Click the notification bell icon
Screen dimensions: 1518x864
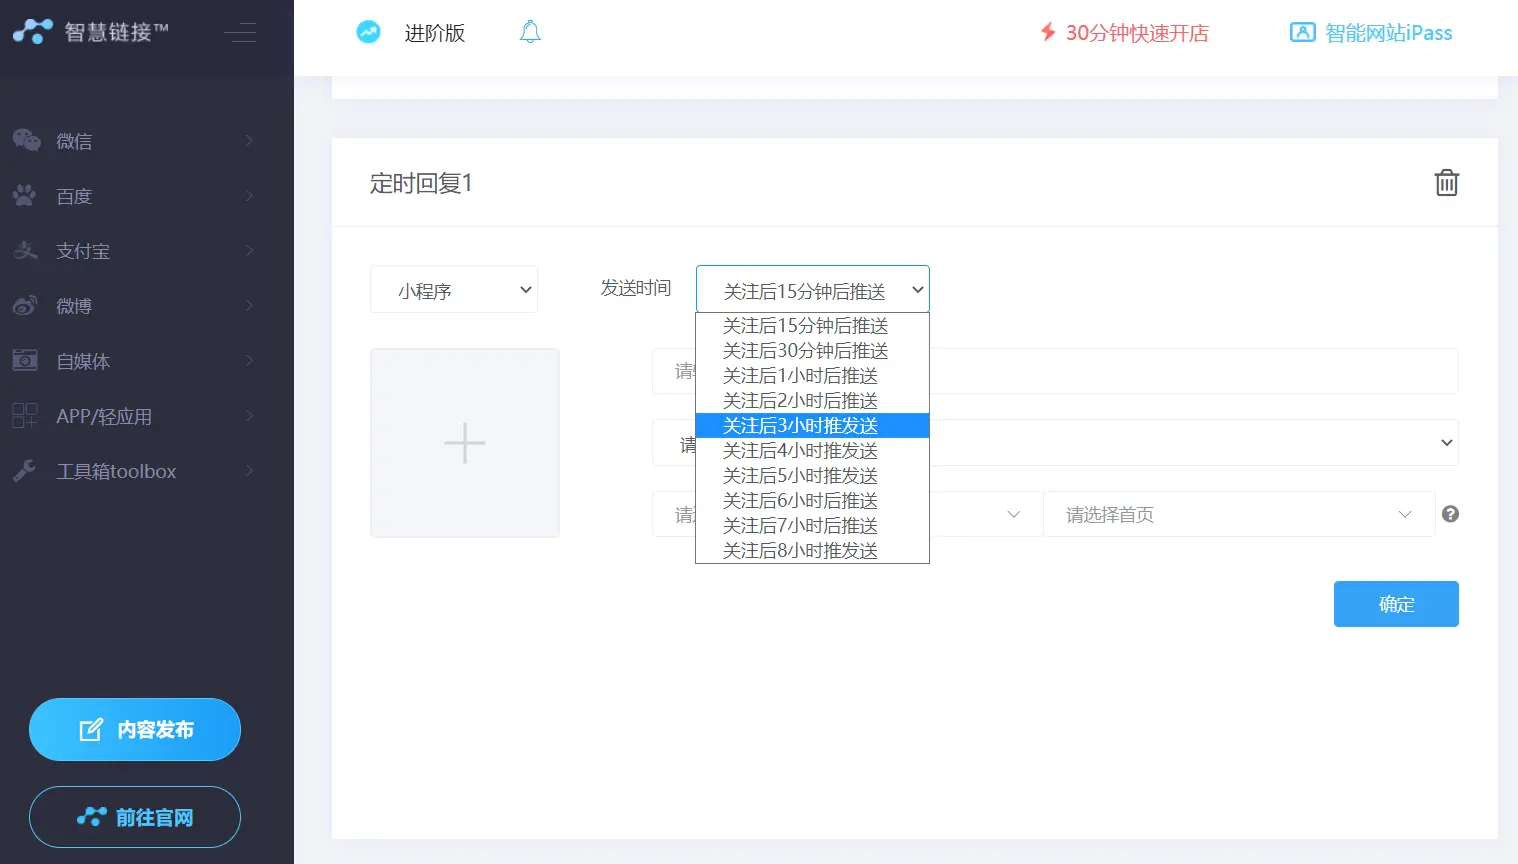tap(530, 32)
